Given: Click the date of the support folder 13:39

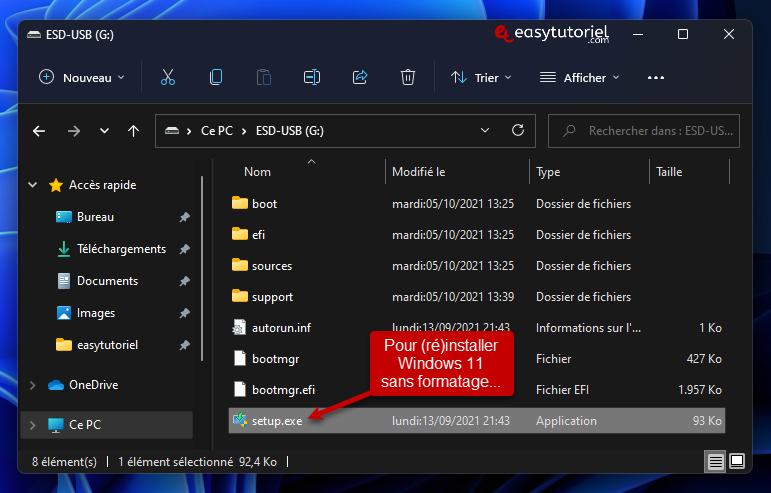Looking at the screenshot, I should point(453,297).
